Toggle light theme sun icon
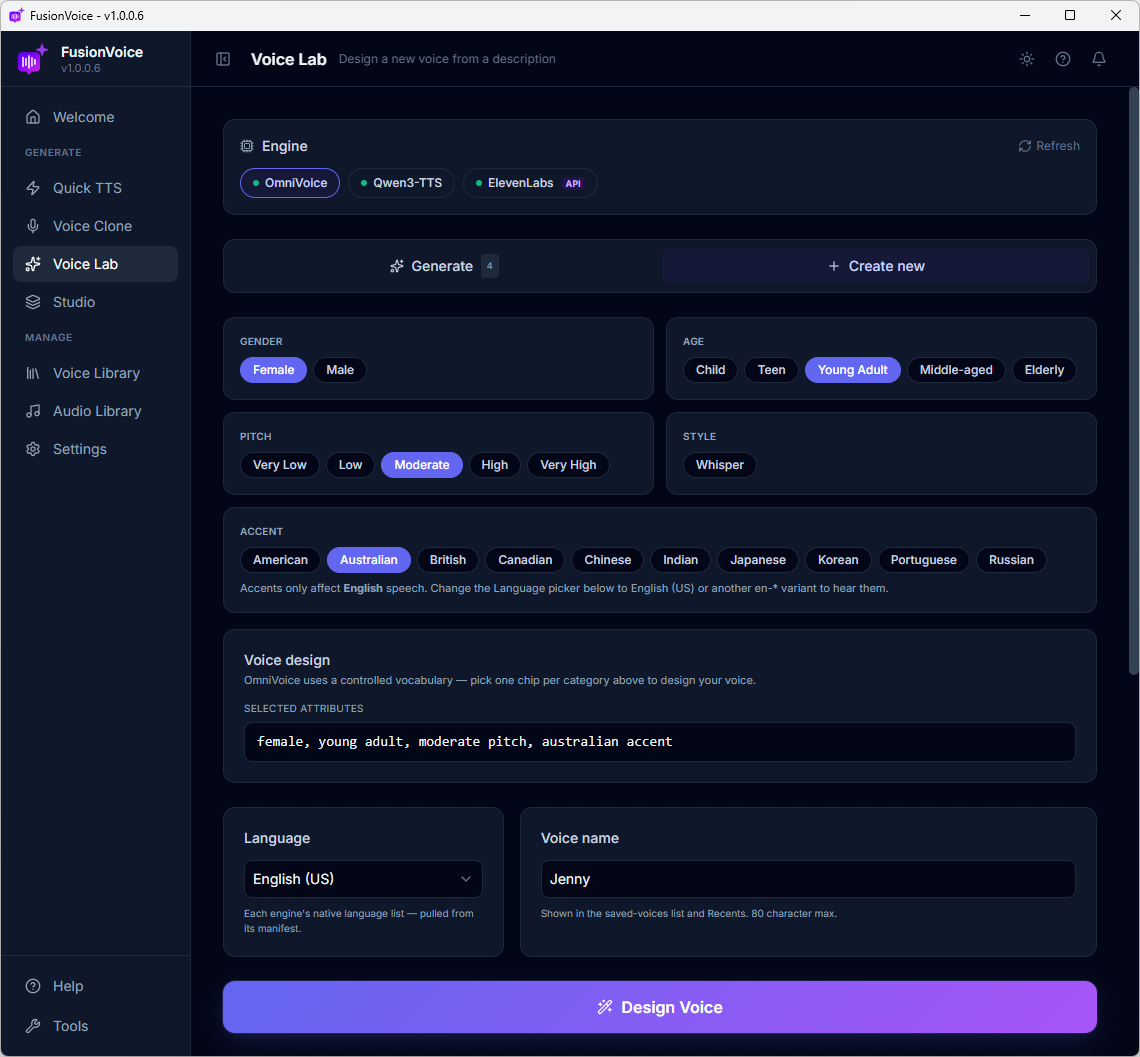 coord(1027,59)
